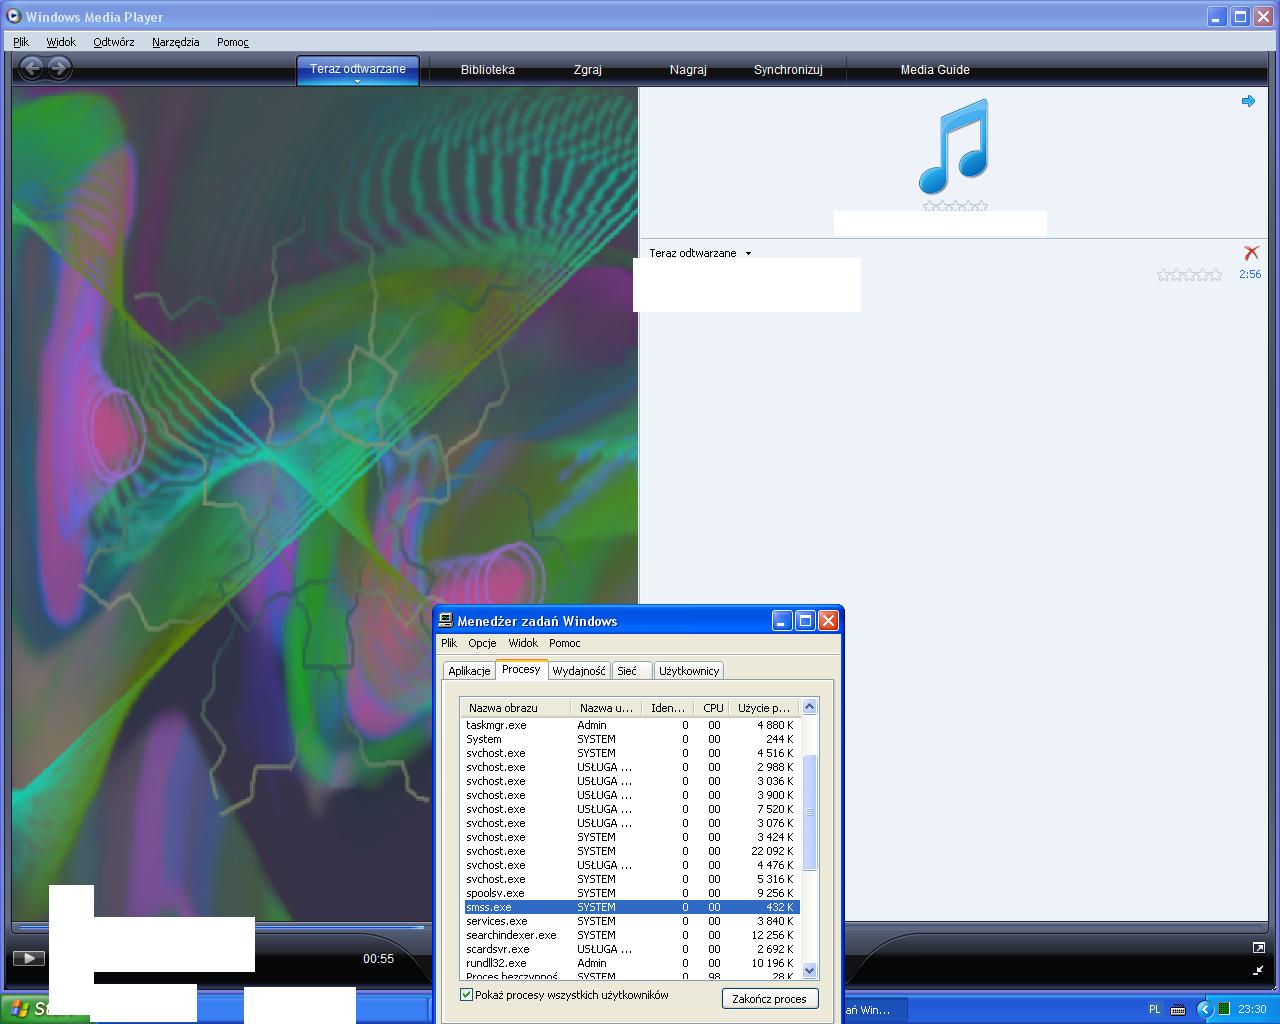This screenshot has height=1024, width=1280.
Task: Click the green CPU usage tray icon
Action: tap(1223, 1010)
